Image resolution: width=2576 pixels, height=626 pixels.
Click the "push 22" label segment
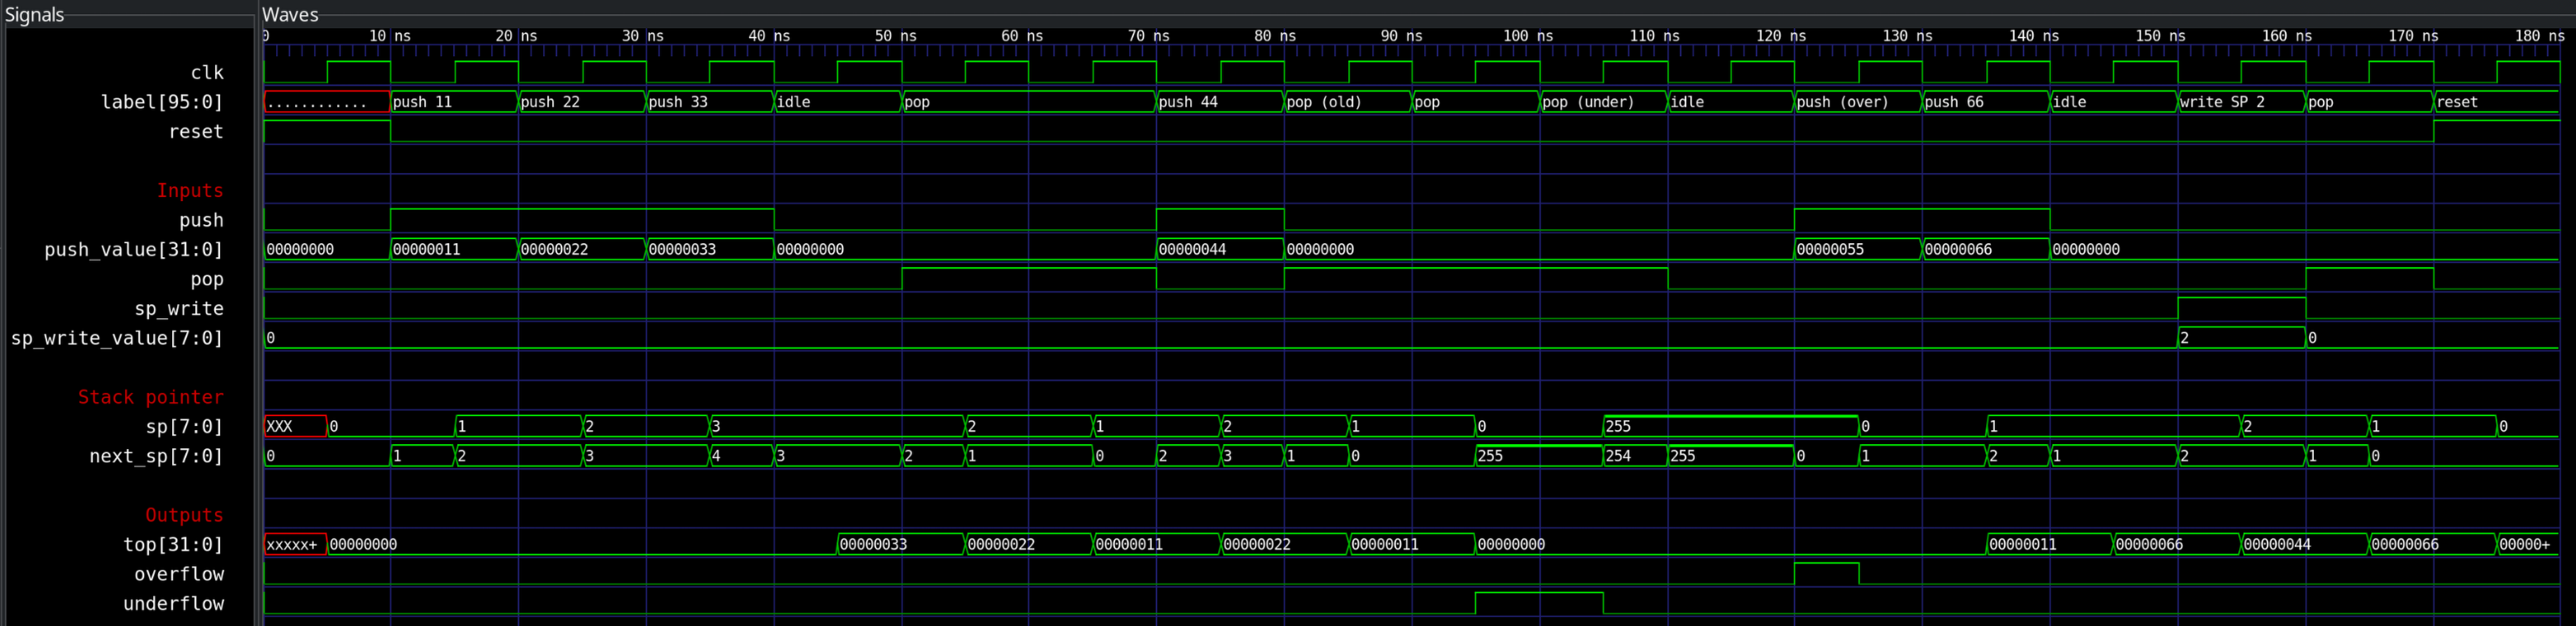[582, 102]
